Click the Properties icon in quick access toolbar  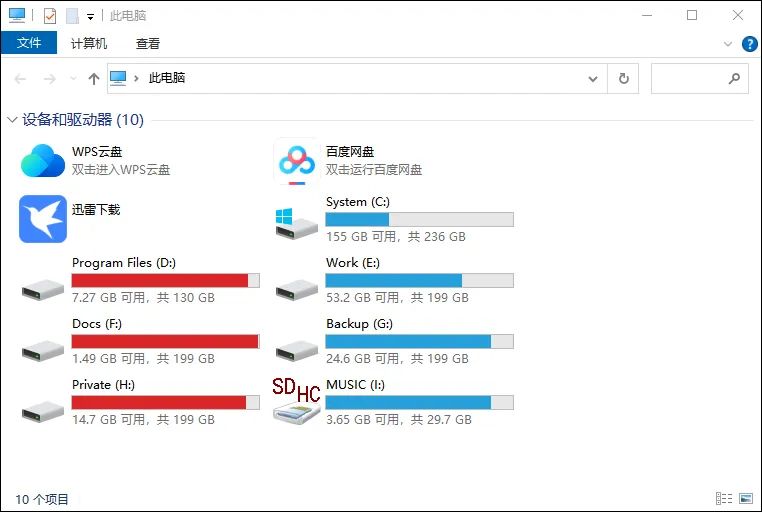click(50, 16)
